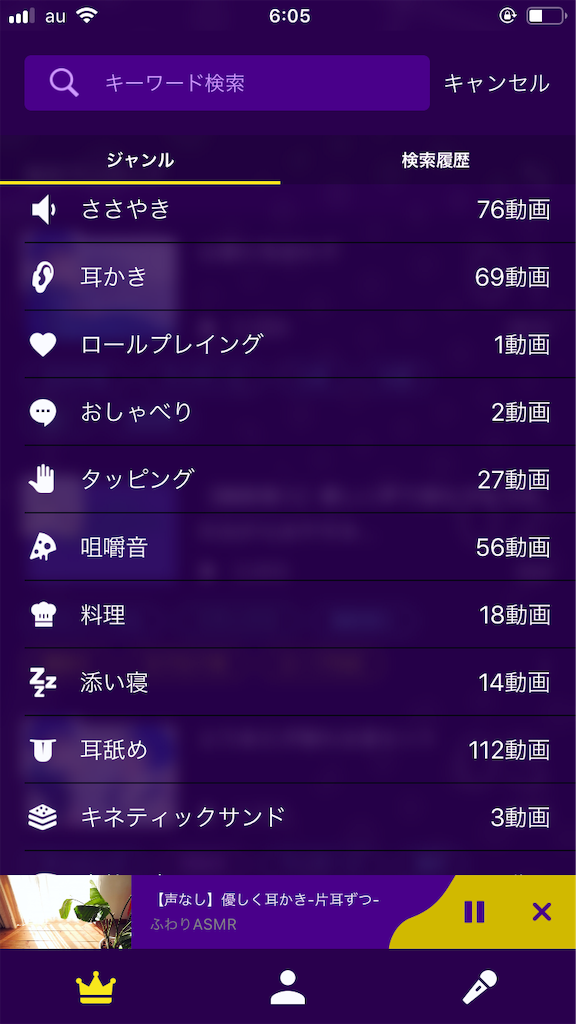Go to the profile person tab
Image resolution: width=576 pixels, height=1024 pixels.
point(288,987)
